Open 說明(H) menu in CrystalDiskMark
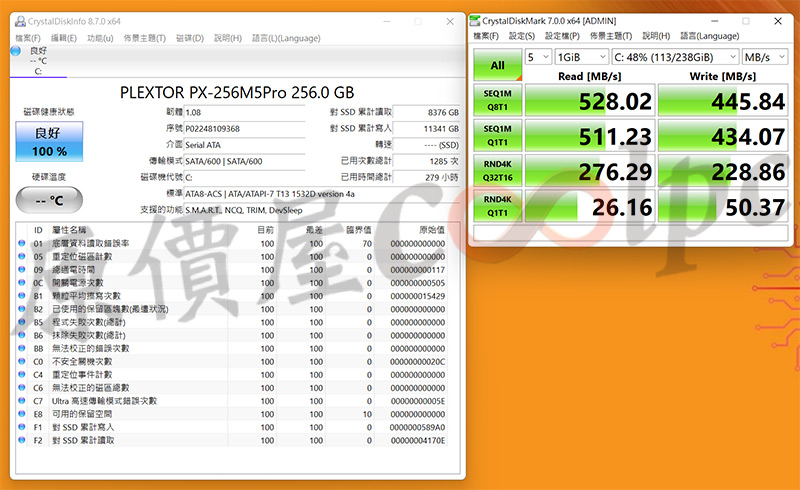This screenshot has height=490, width=800. tap(656, 36)
